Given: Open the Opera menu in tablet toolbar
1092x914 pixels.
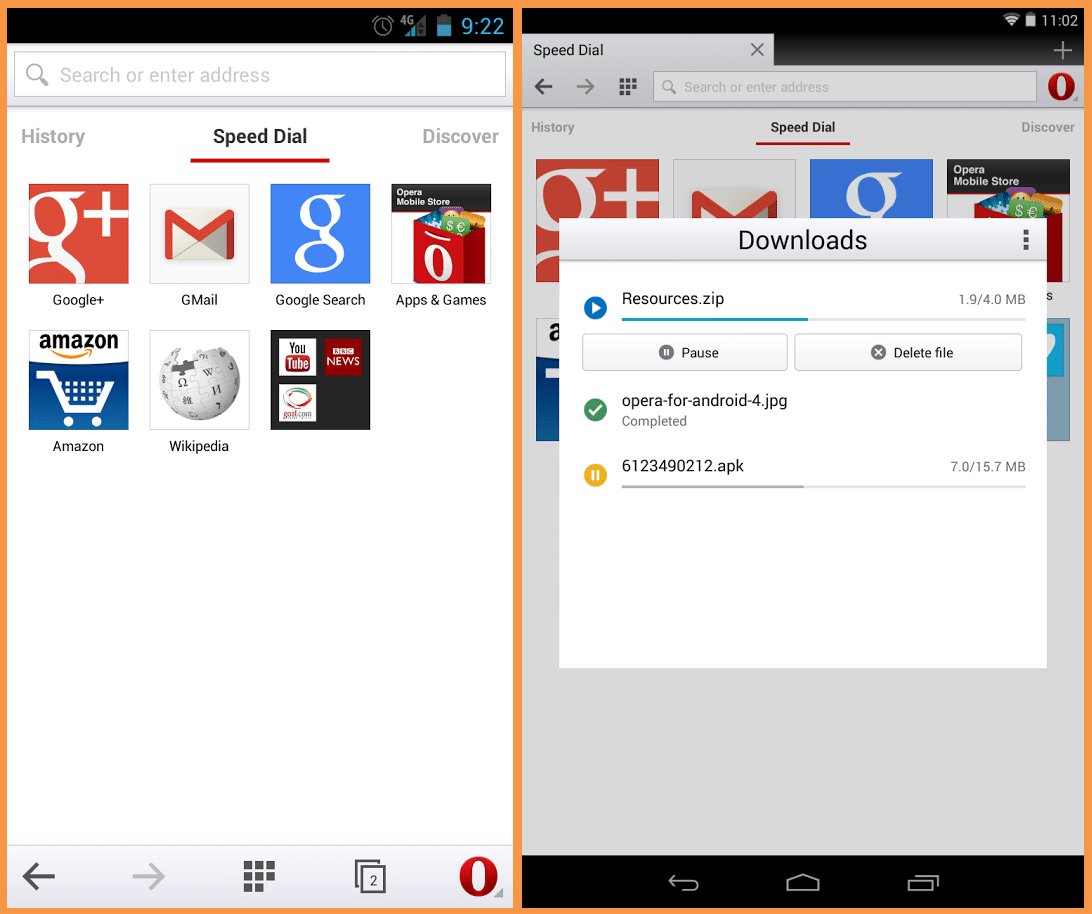Looking at the screenshot, I should click(1062, 86).
